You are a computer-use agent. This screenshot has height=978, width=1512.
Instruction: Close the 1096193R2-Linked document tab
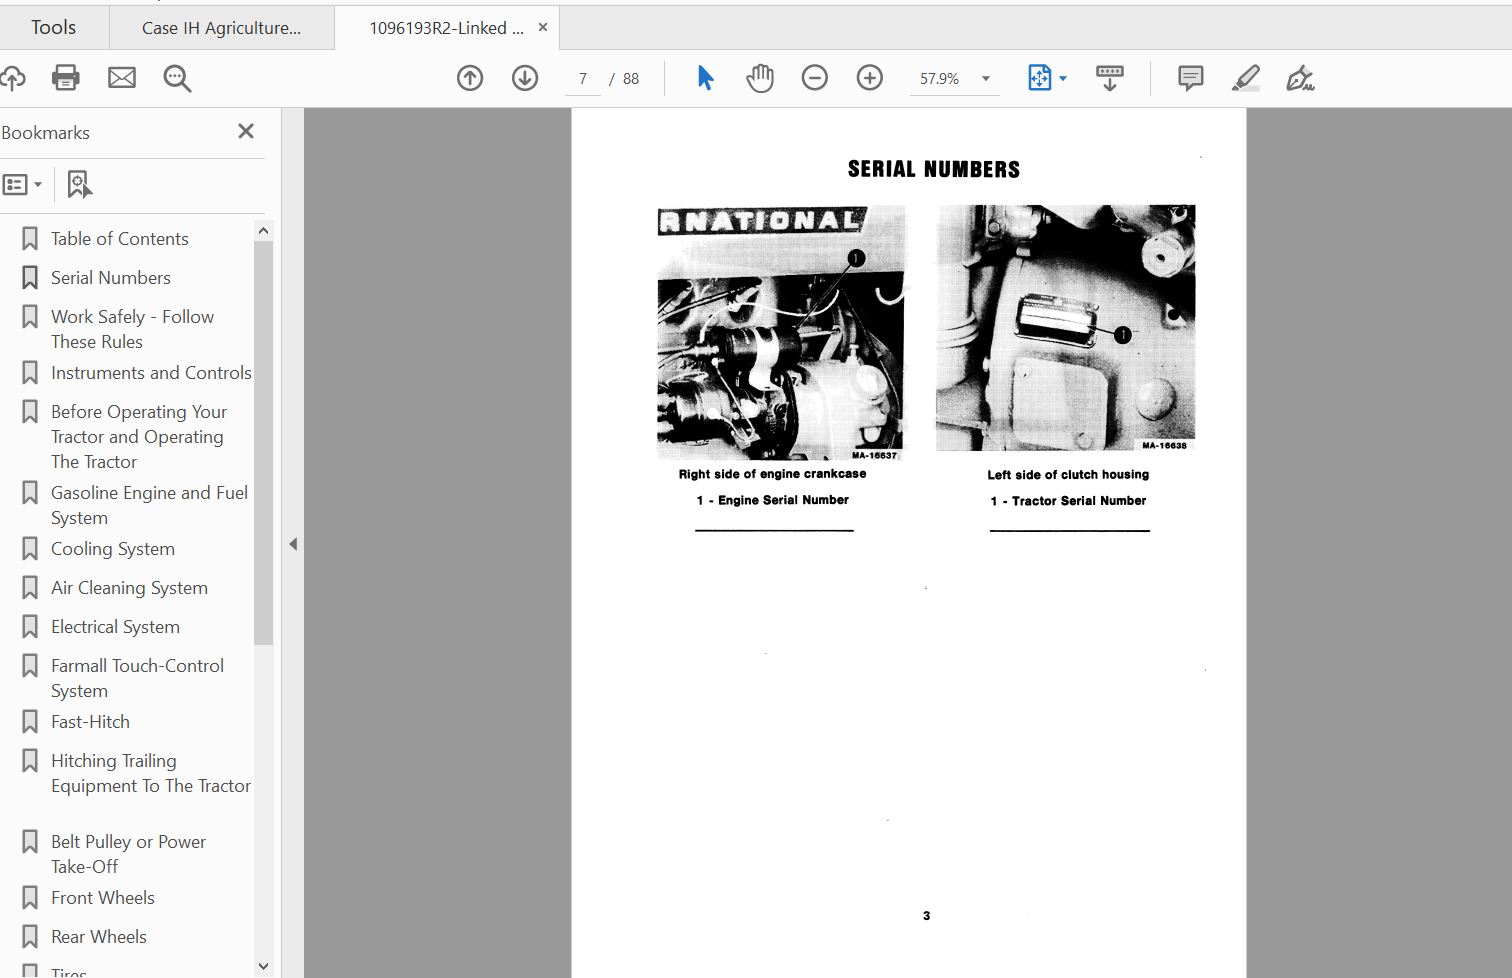coord(543,28)
